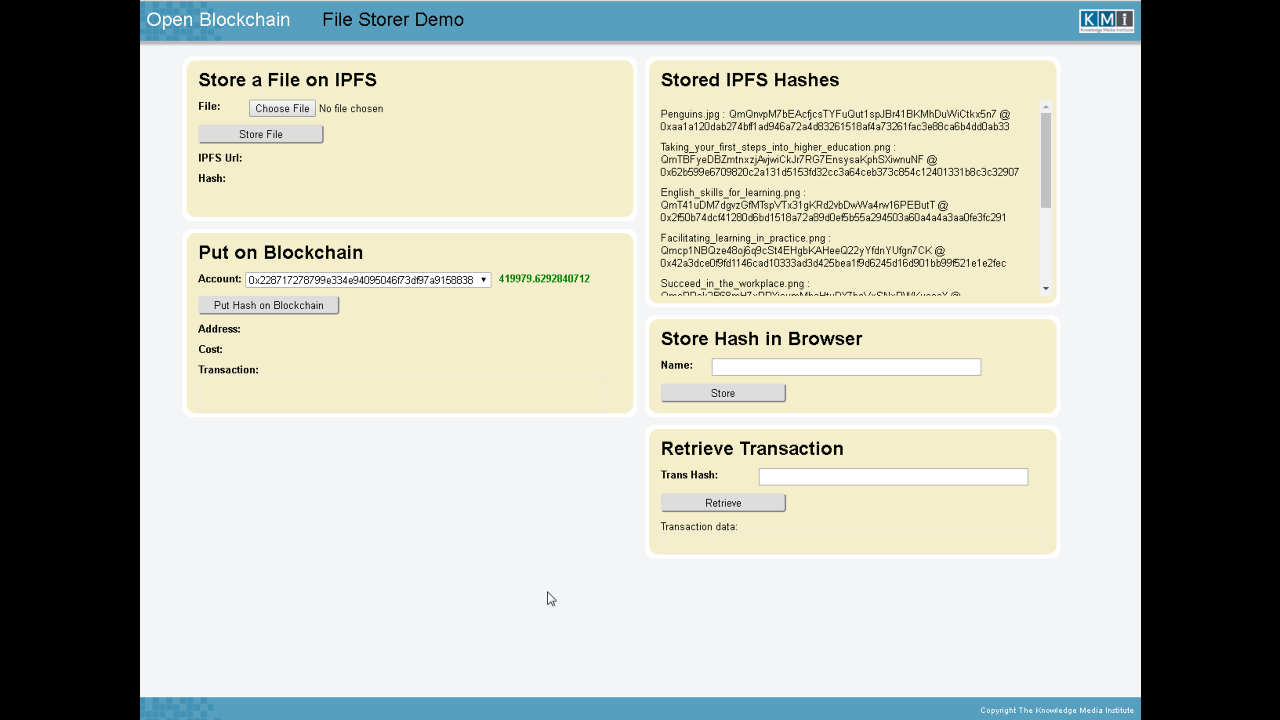
Task: Click the Name input field
Action: (845, 367)
